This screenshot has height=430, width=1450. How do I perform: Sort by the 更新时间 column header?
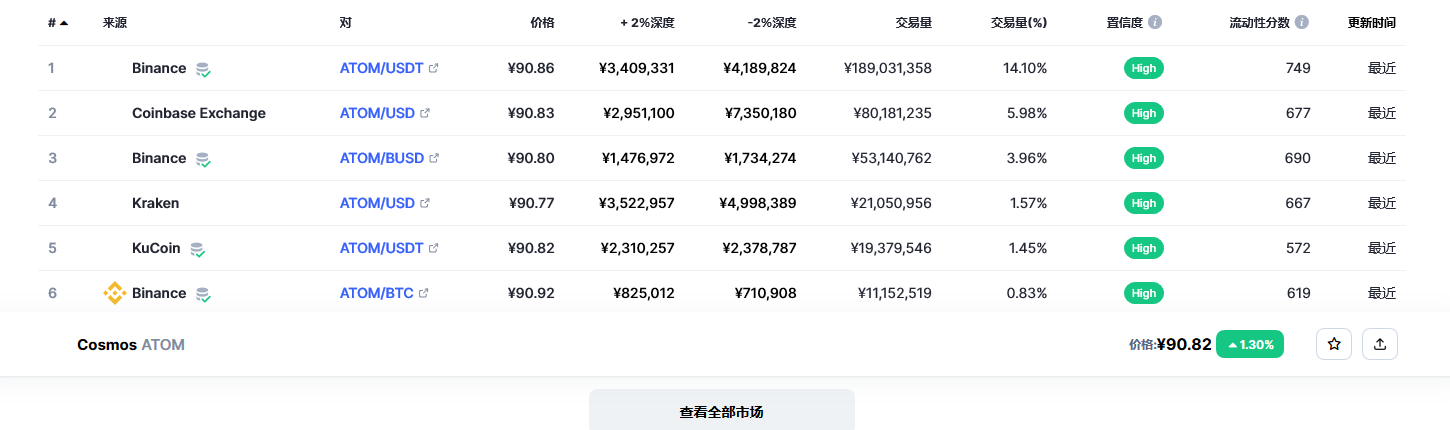[x=1371, y=22]
